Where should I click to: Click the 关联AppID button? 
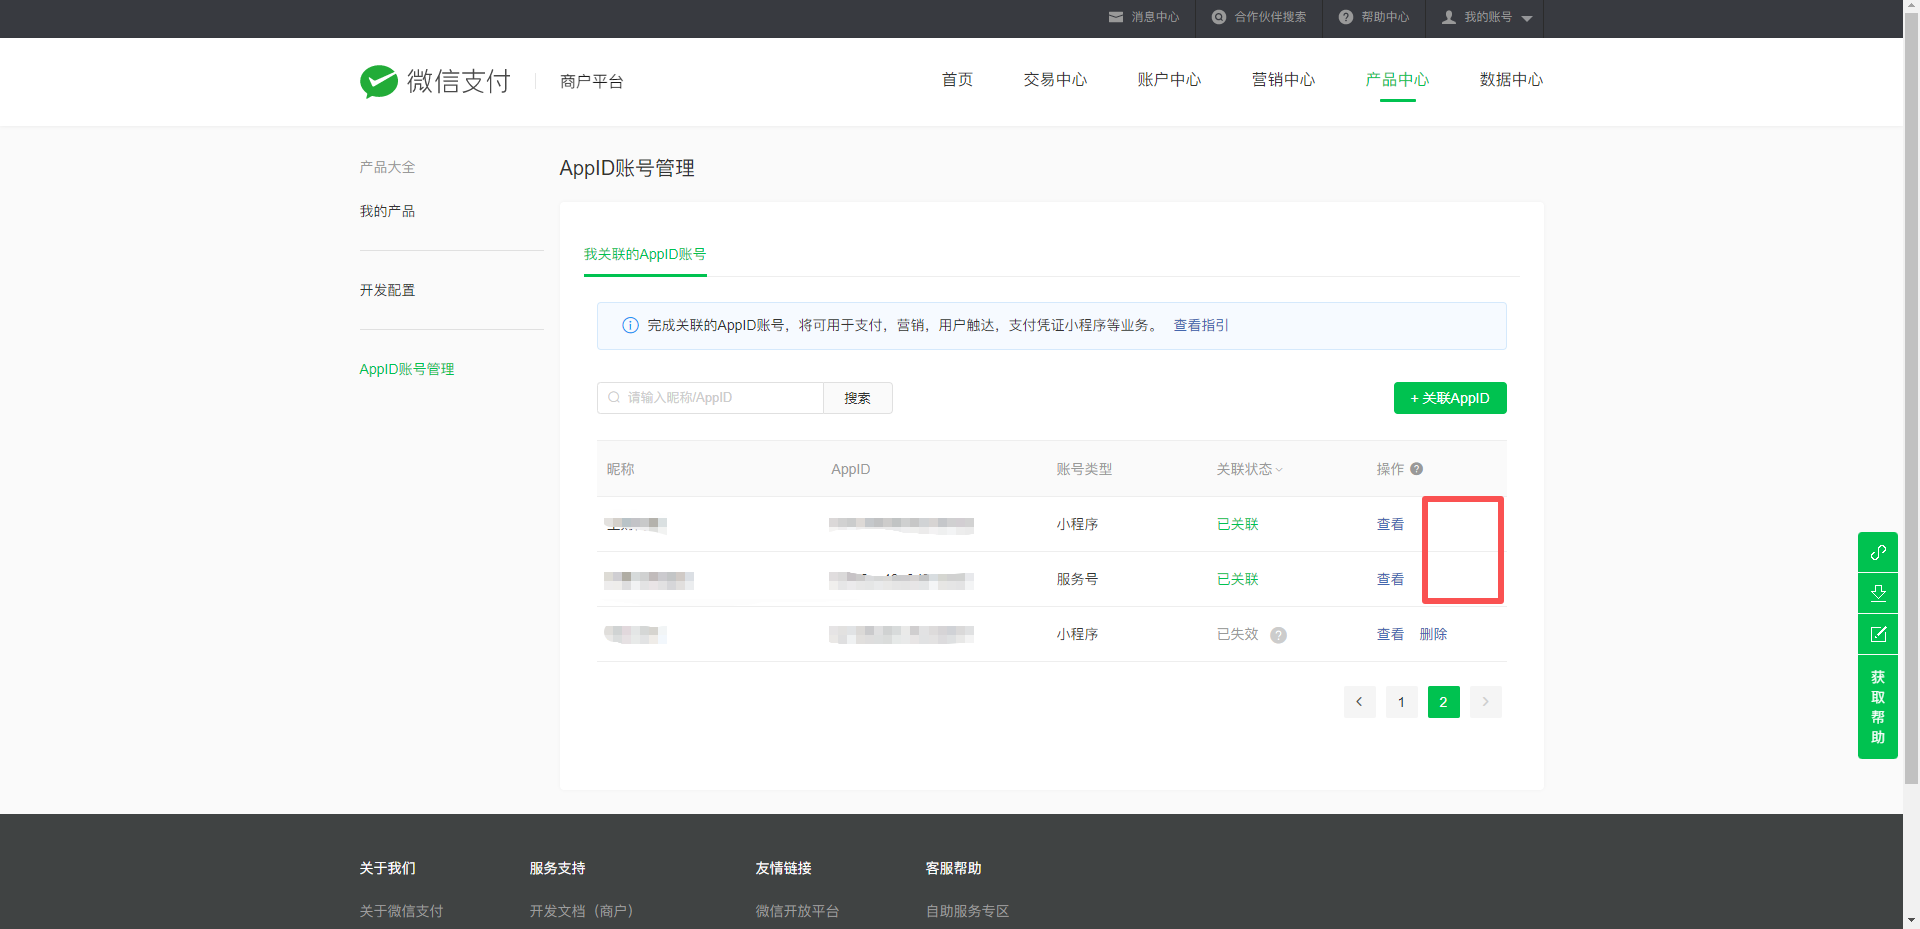(x=1450, y=398)
